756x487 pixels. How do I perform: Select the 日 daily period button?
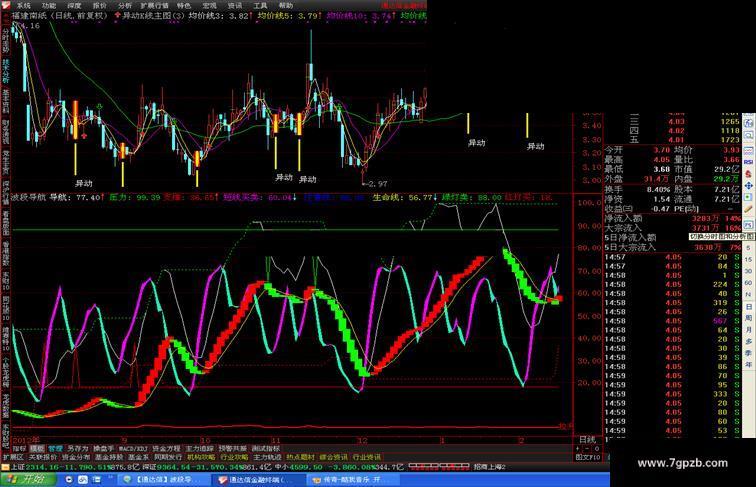click(x=748, y=306)
